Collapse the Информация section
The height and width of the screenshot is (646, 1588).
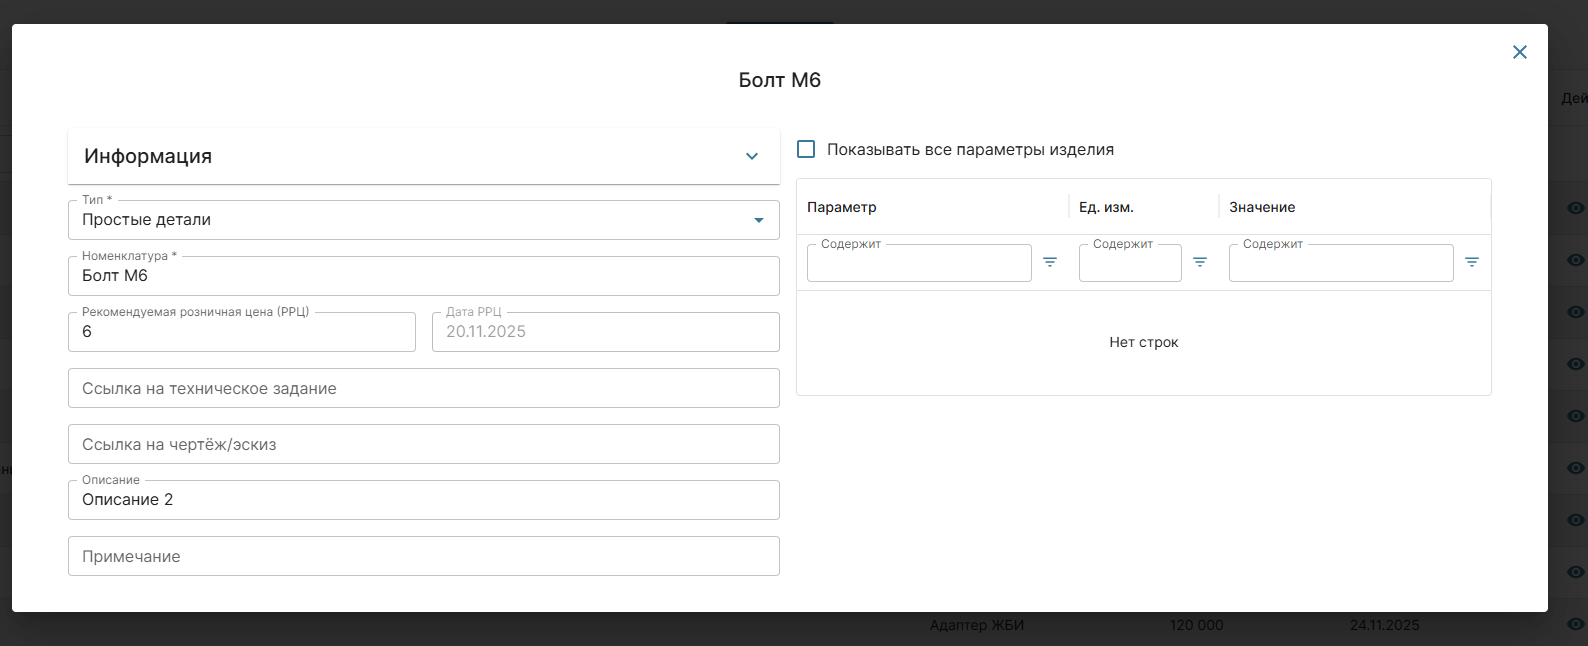(x=751, y=156)
